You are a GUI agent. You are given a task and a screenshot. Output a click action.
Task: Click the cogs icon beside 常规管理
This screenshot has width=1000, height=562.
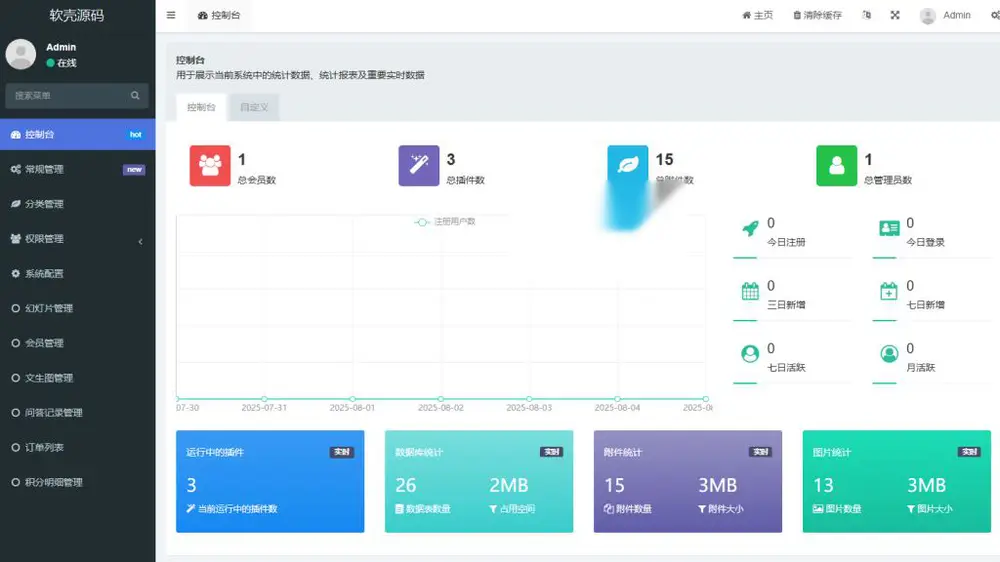(x=16, y=169)
